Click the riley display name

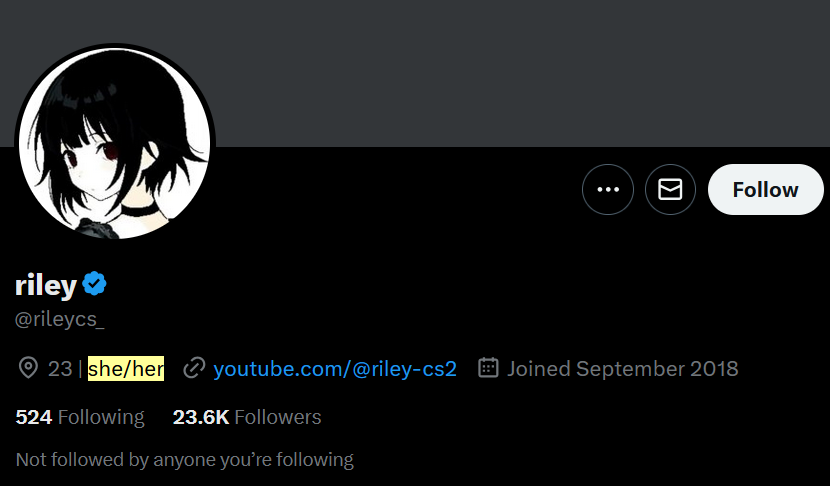46,285
